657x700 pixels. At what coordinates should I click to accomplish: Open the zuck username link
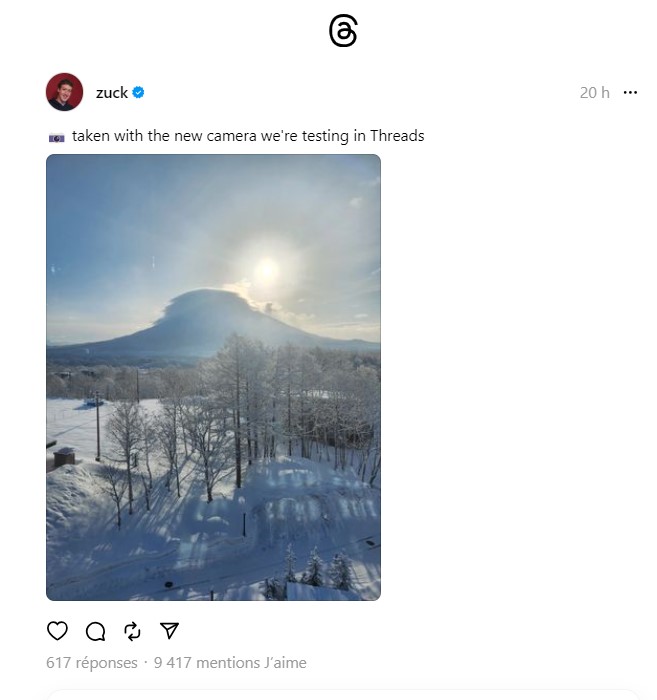(112, 92)
